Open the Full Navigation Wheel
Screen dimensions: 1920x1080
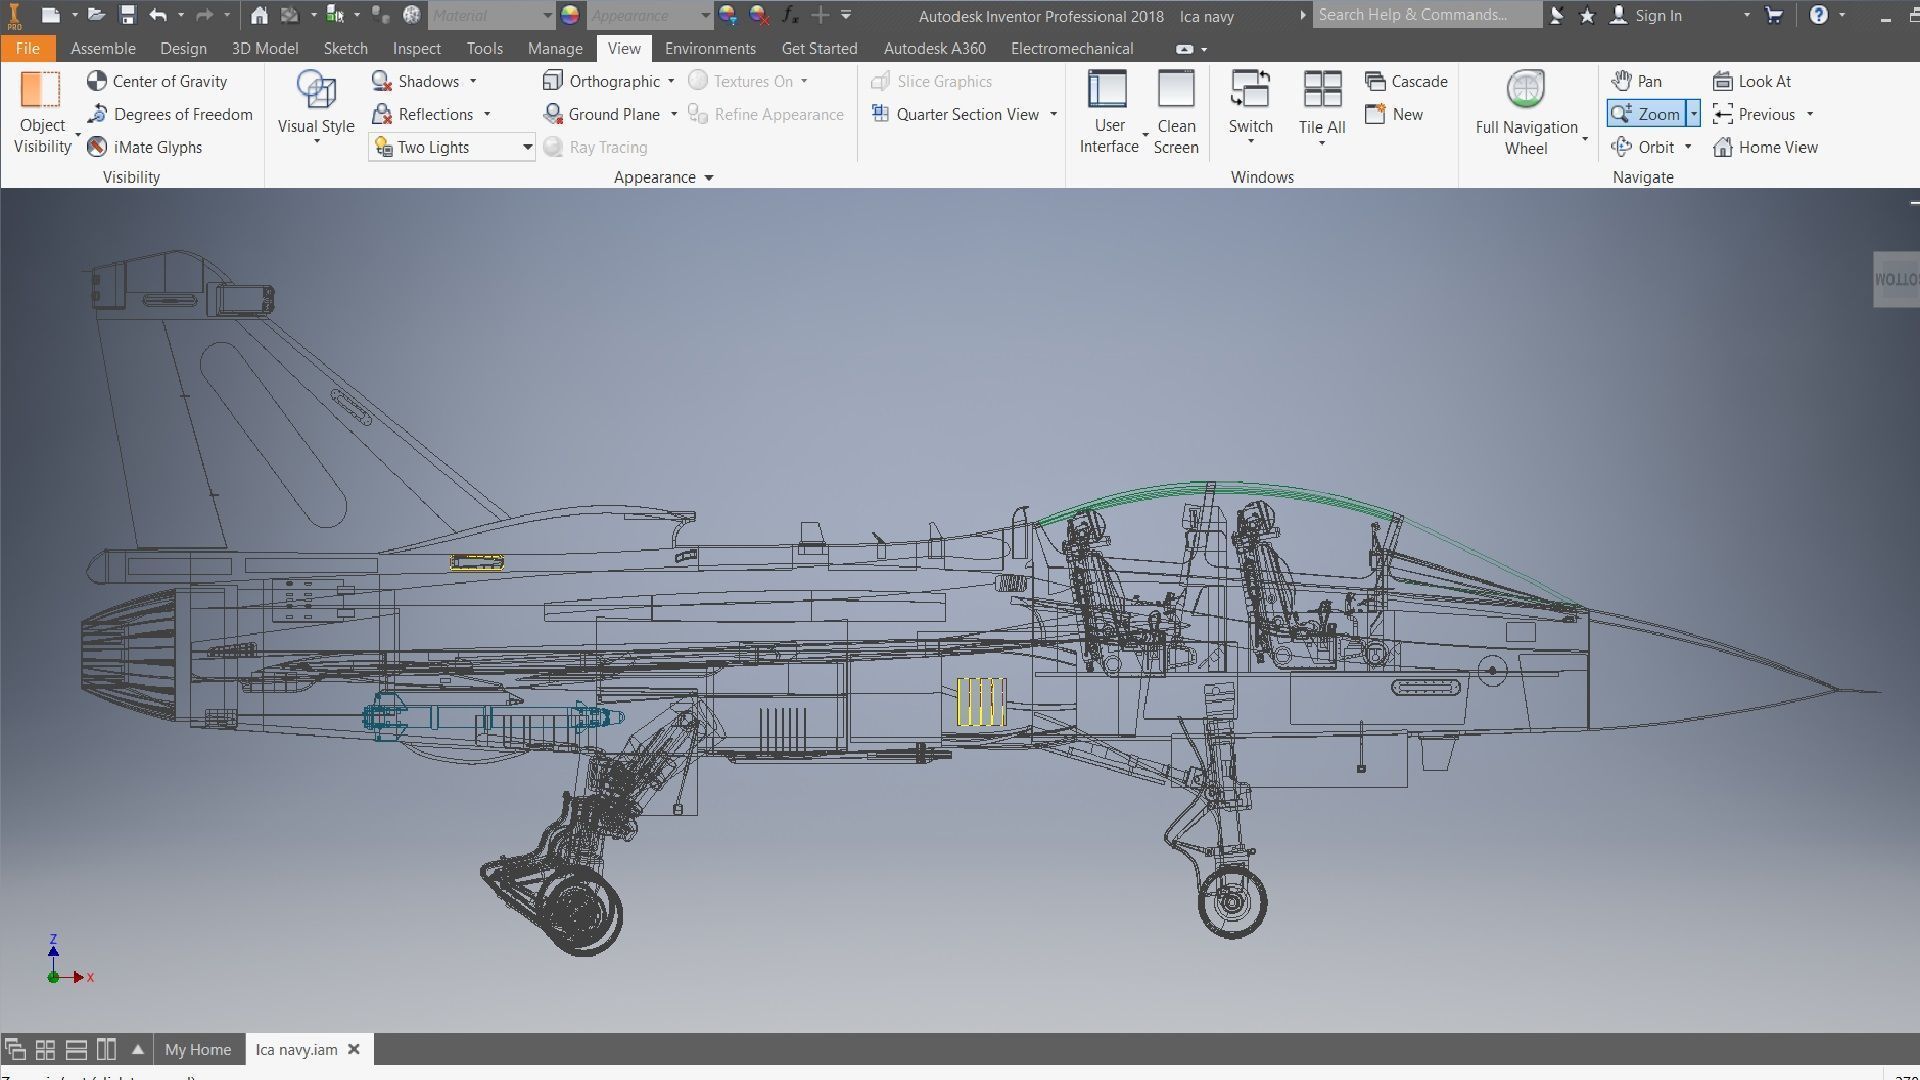point(1526,112)
